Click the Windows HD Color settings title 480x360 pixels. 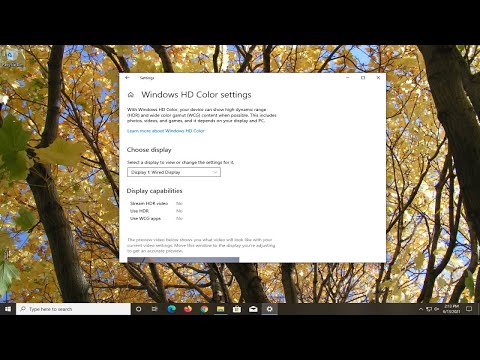pos(196,95)
